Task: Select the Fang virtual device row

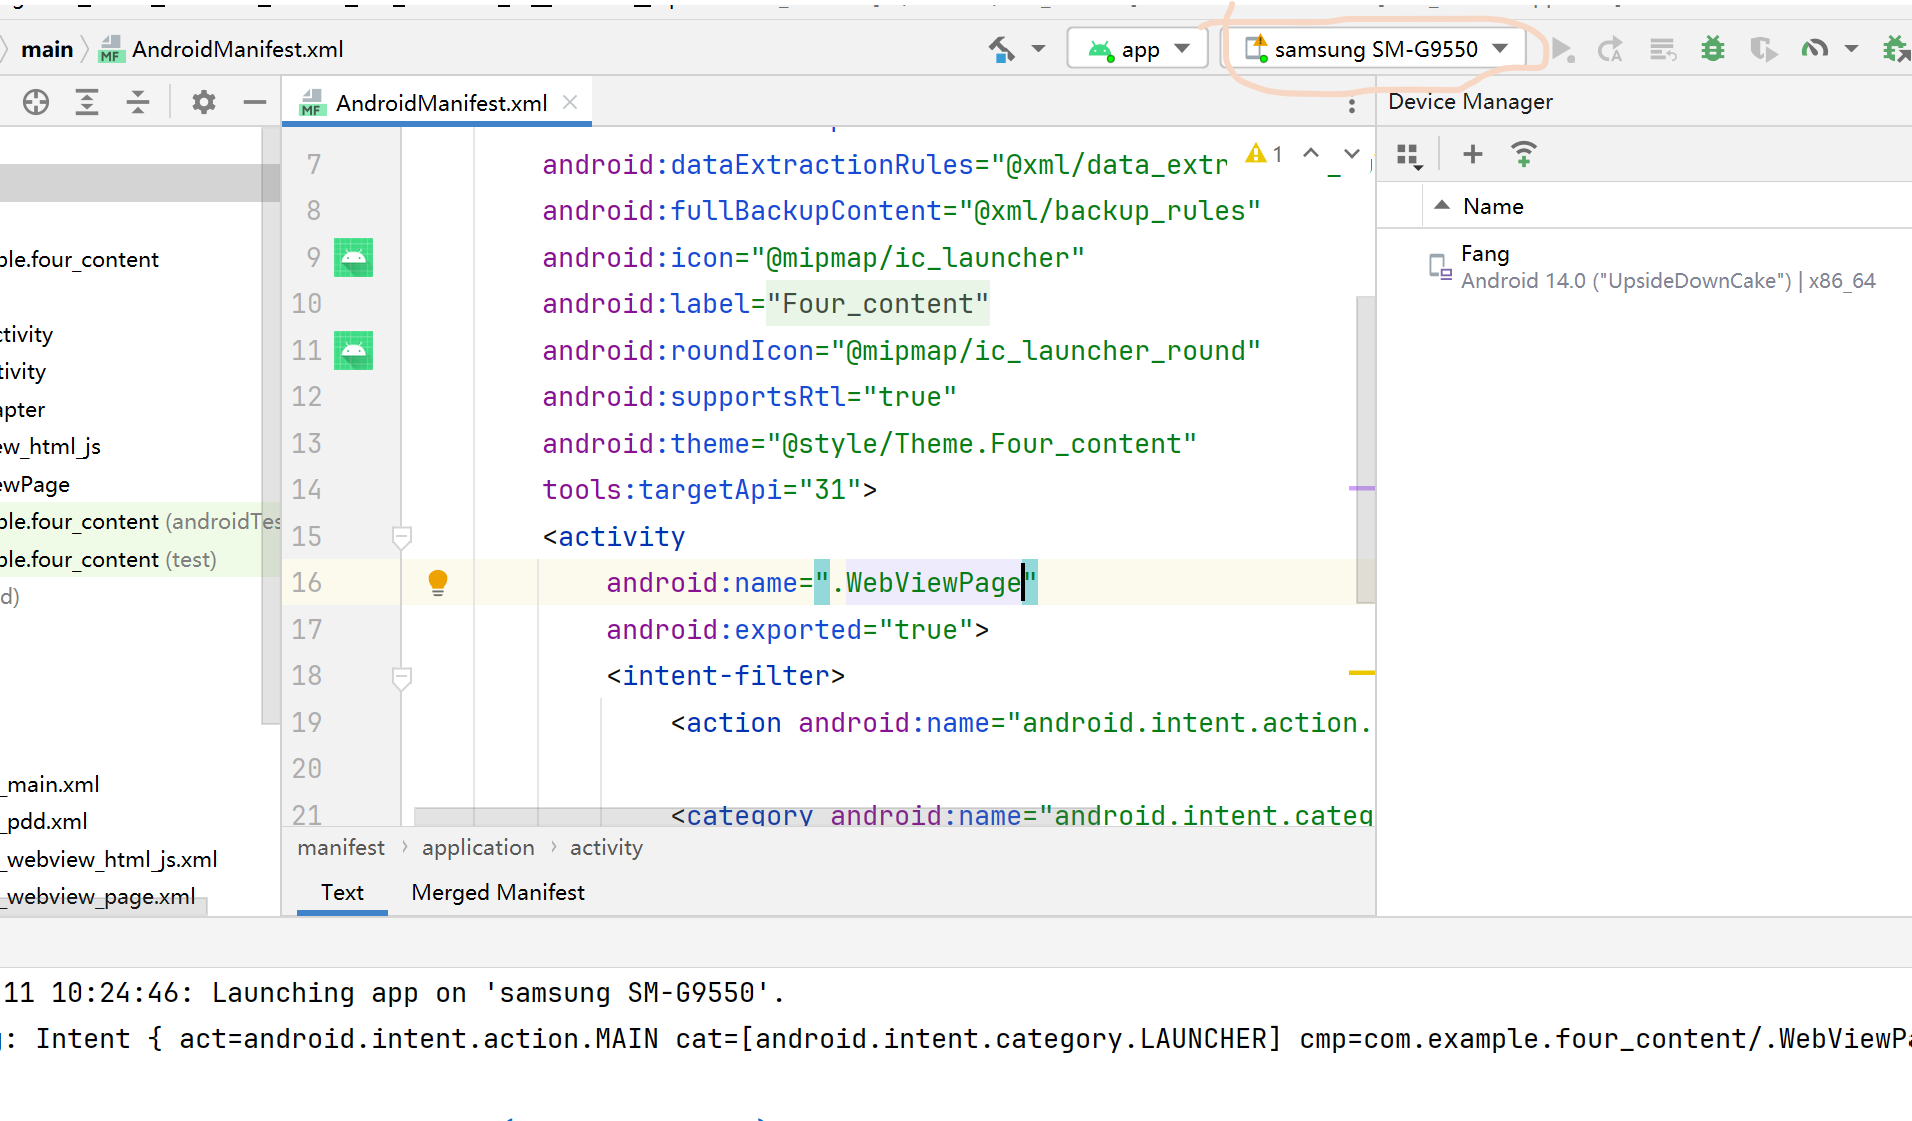Action: [x=1645, y=267]
